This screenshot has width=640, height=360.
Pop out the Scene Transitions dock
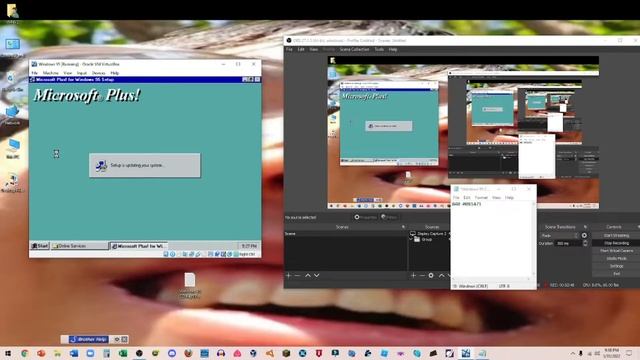(585, 227)
